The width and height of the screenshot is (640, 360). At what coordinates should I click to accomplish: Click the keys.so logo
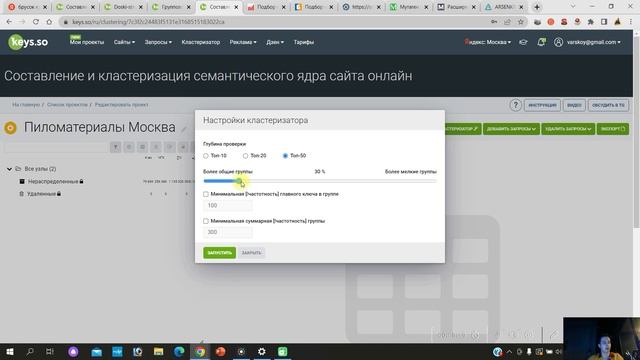click(x=28, y=42)
